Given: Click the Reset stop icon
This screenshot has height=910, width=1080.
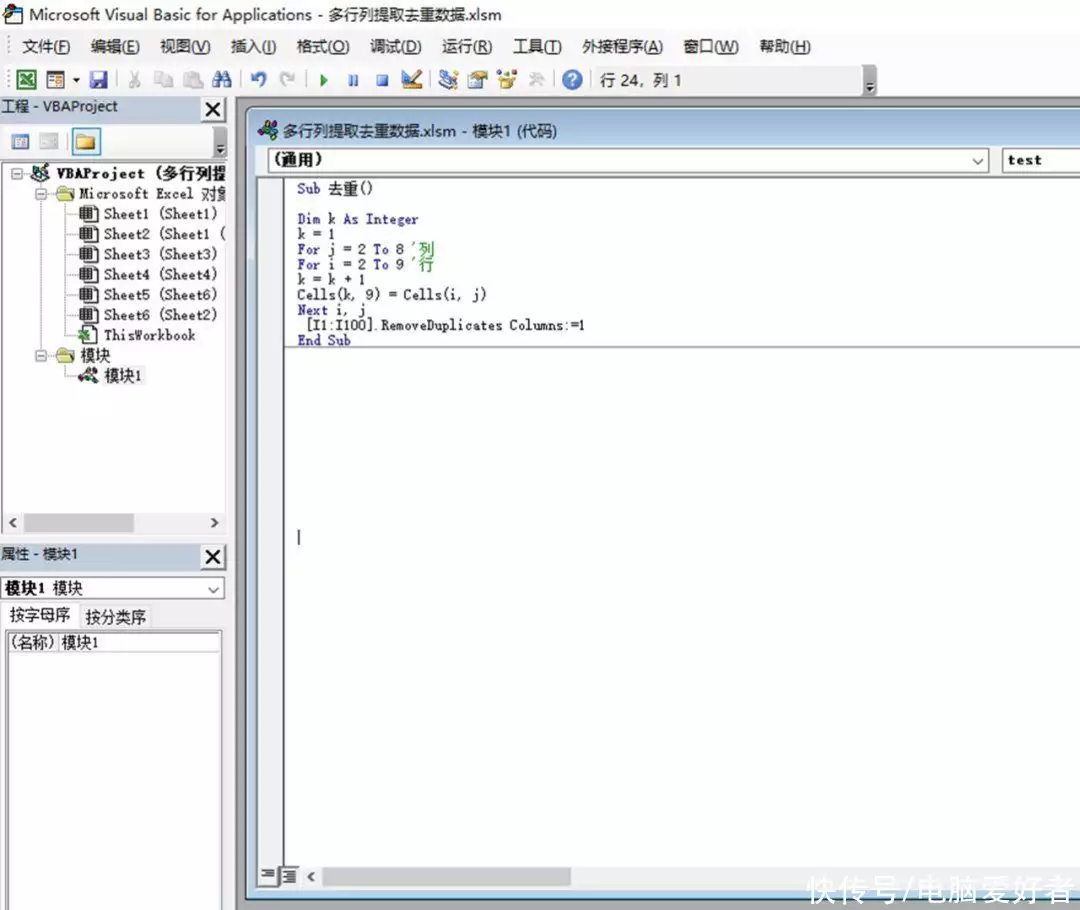Looking at the screenshot, I should tap(382, 81).
